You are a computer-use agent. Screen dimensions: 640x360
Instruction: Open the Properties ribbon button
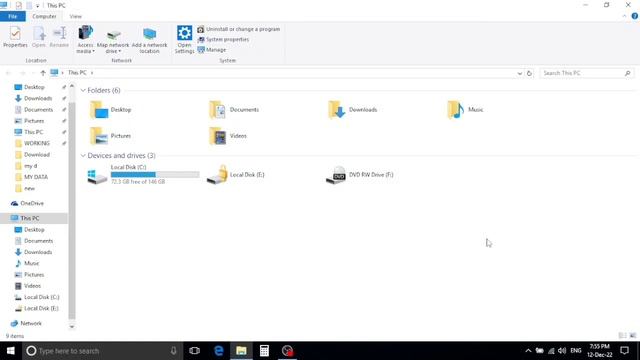pyautogui.click(x=15, y=37)
